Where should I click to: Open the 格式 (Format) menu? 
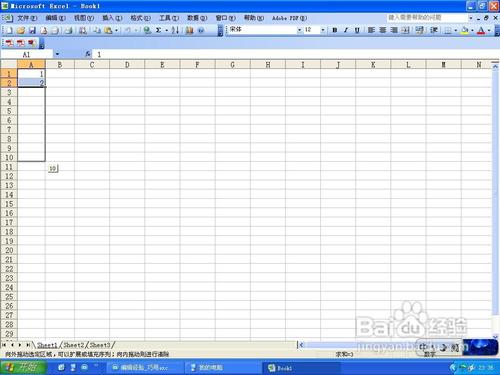140,18
